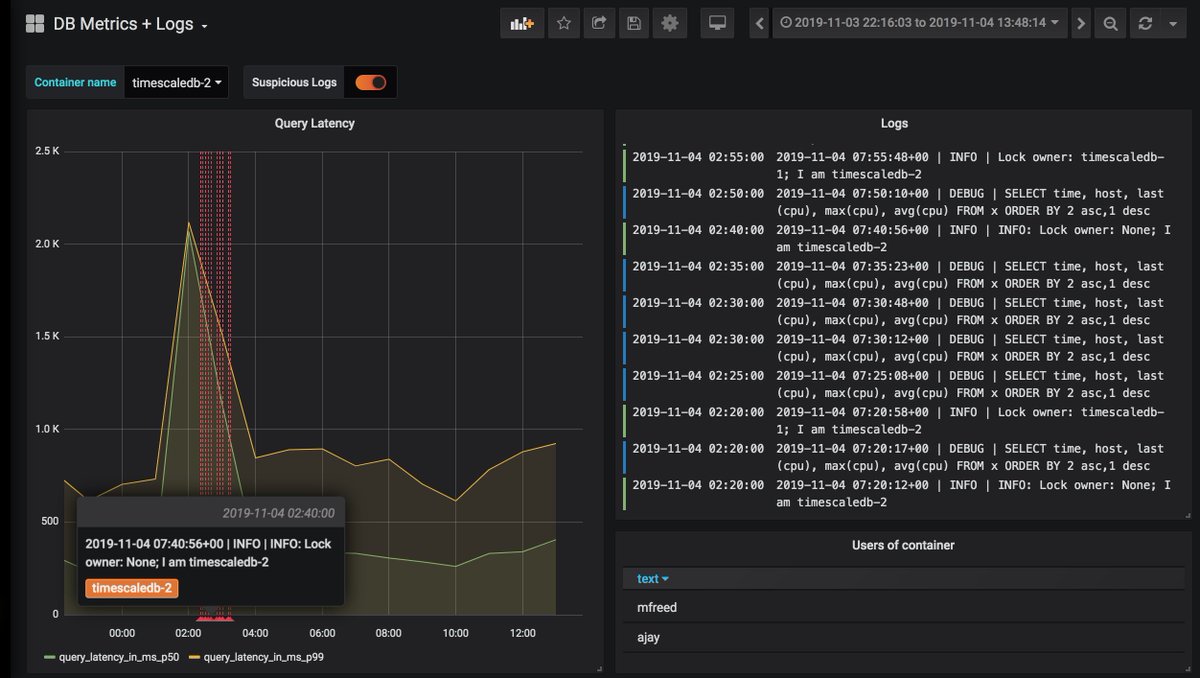Image resolution: width=1200 pixels, height=678 pixels.
Task: Click the 04:00 x-axis label
Action: 255,633
